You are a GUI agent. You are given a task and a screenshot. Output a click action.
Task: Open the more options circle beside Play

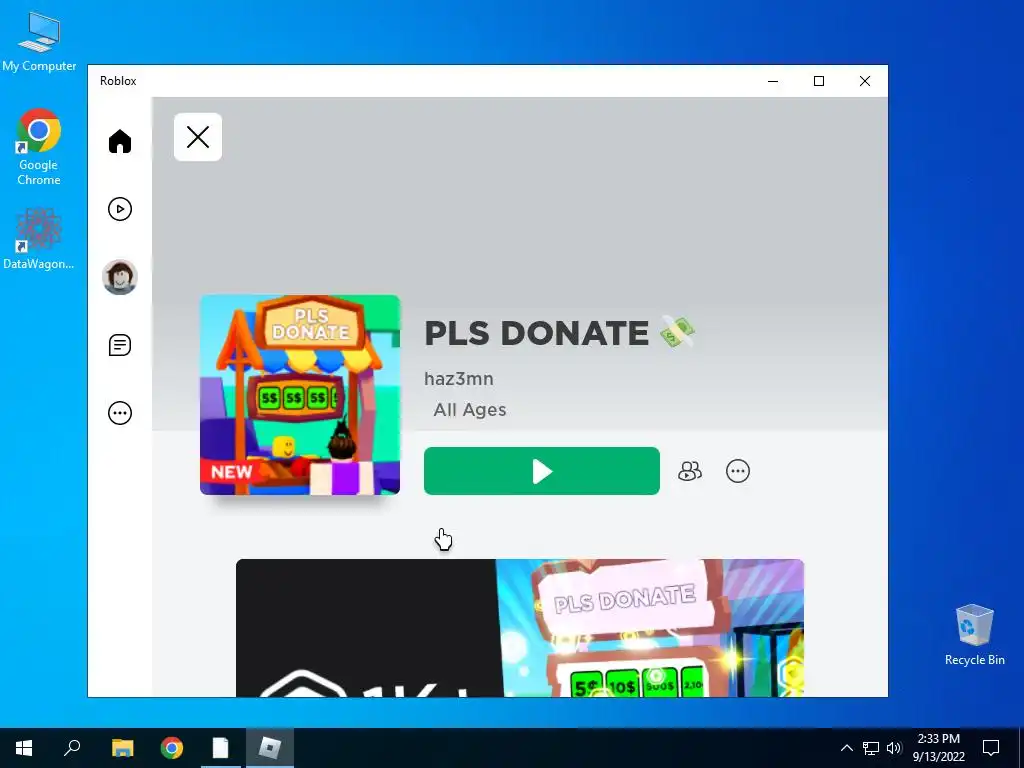click(x=738, y=471)
